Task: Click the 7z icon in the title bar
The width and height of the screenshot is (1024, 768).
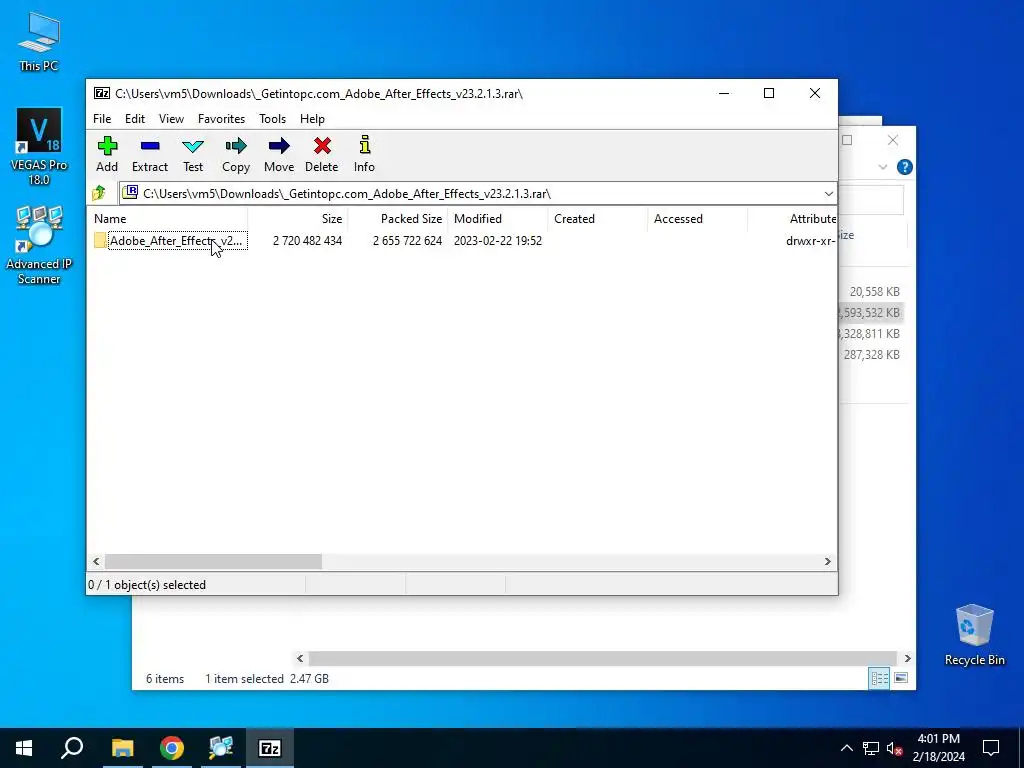Action: click(x=102, y=93)
